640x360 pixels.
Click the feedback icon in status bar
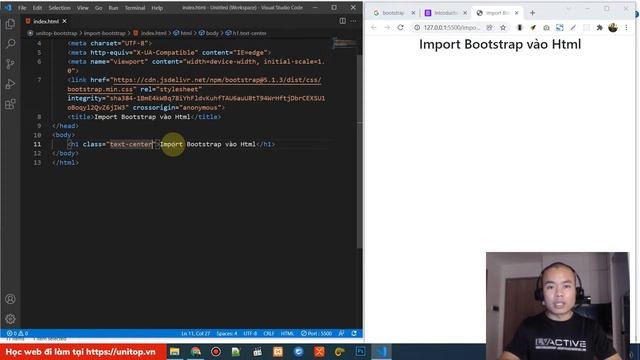tap(341, 333)
